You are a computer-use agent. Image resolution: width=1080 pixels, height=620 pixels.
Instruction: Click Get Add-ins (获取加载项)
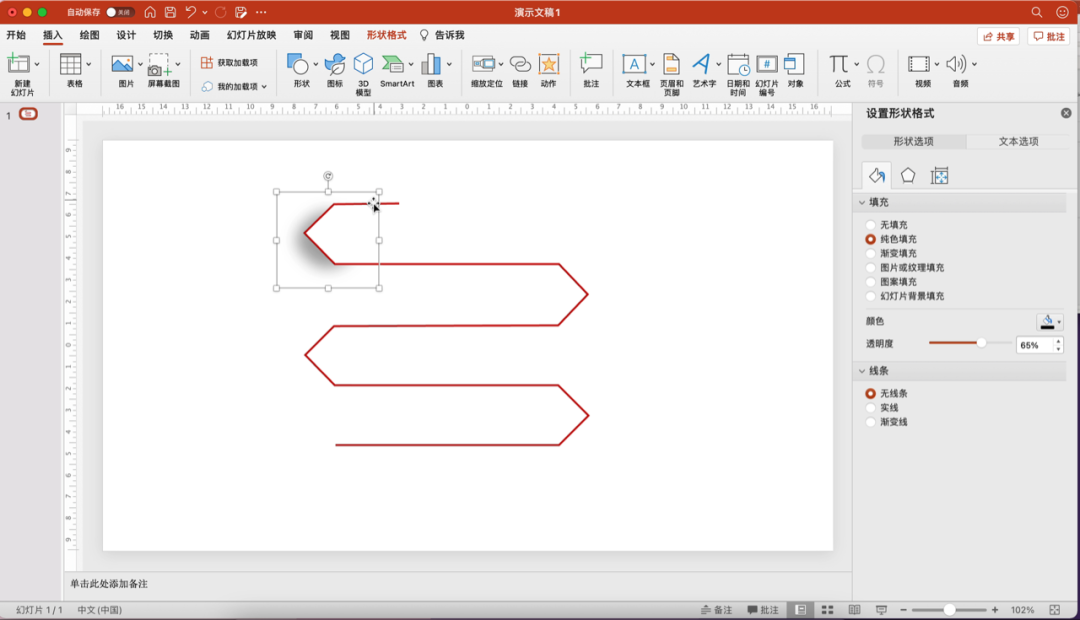pyautogui.click(x=229, y=63)
